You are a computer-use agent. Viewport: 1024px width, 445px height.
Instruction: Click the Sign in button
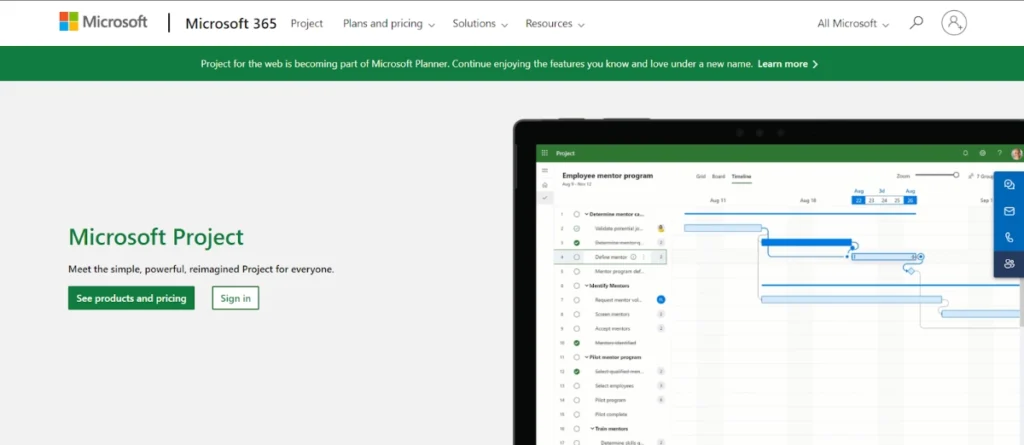(x=235, y=298)
